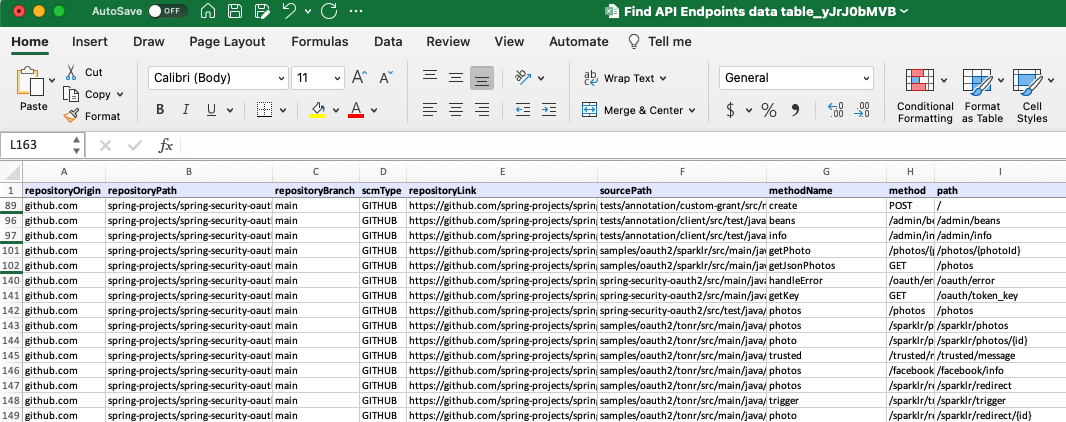Expand the Copy options arrow

[120, 94]
